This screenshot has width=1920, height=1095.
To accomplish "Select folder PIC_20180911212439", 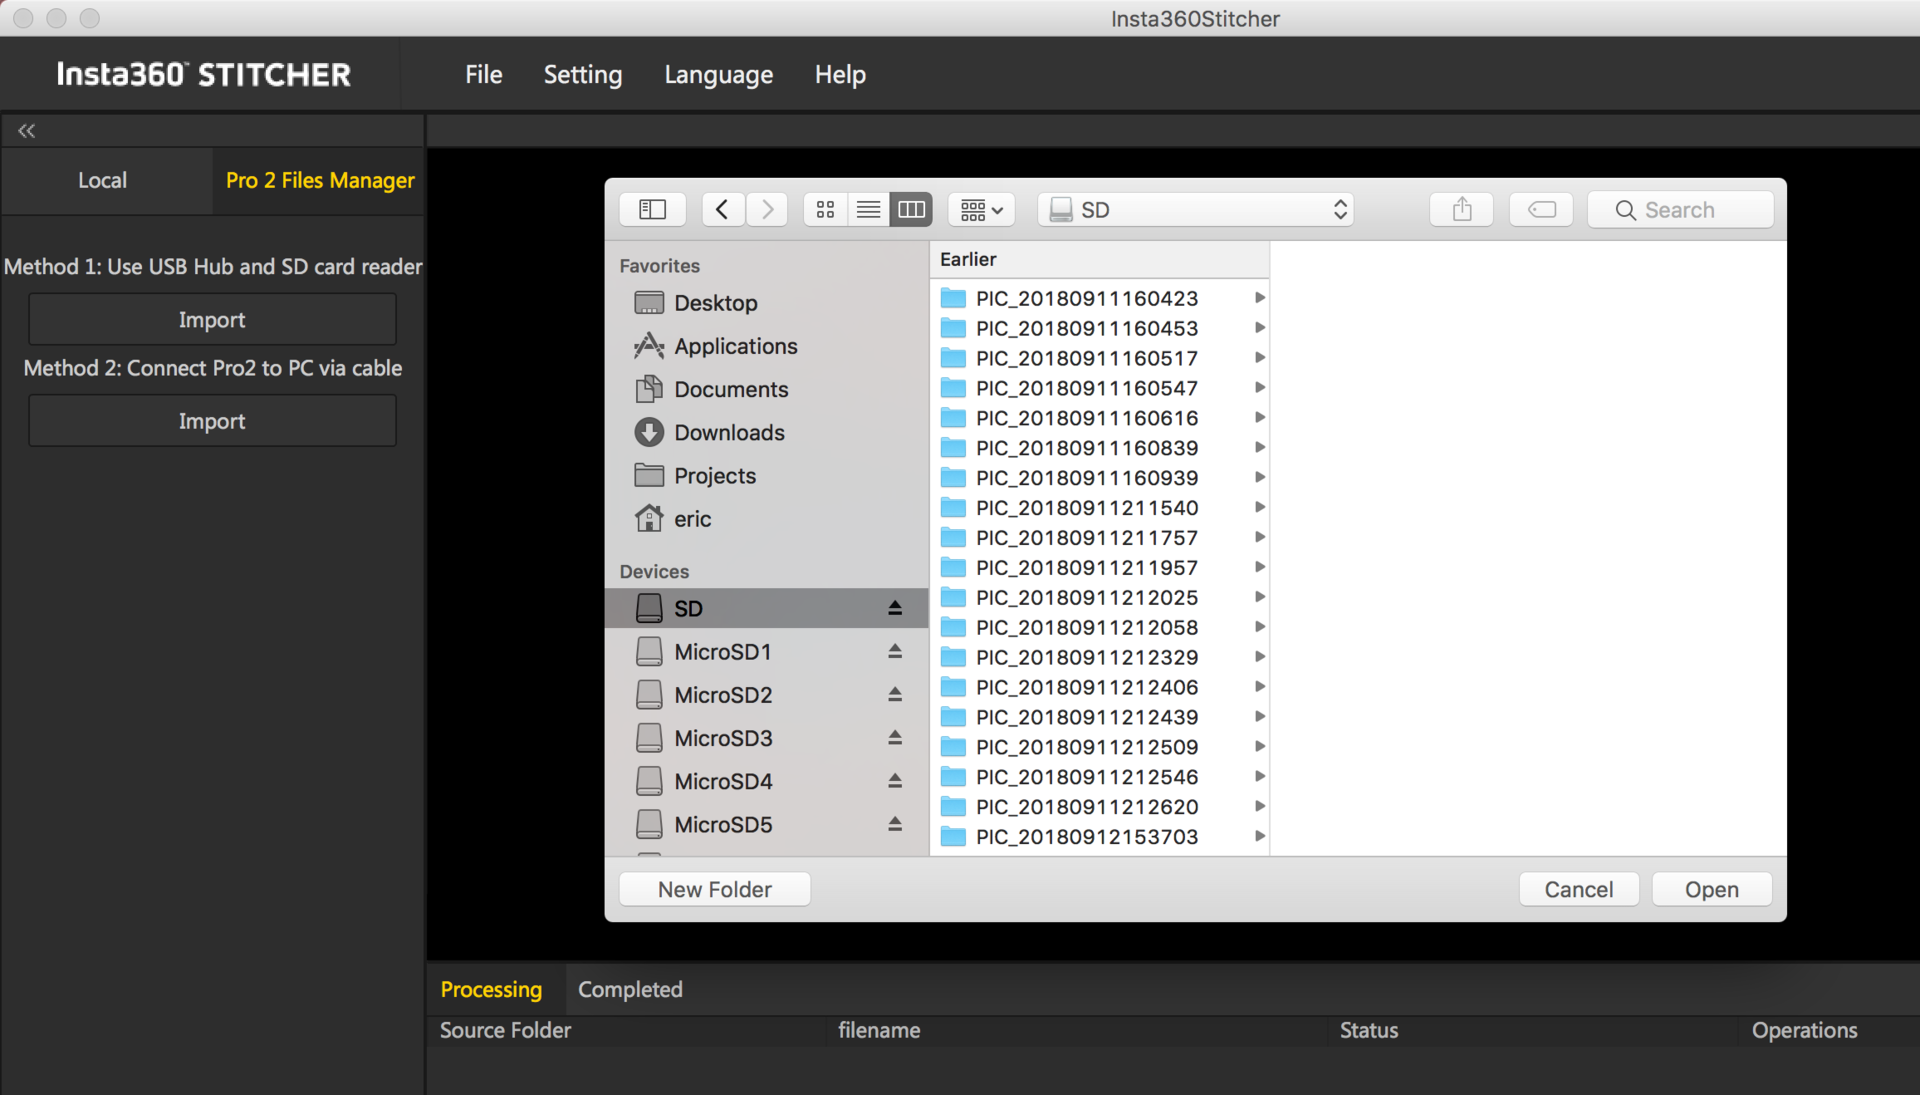I will coord(1100,718).
